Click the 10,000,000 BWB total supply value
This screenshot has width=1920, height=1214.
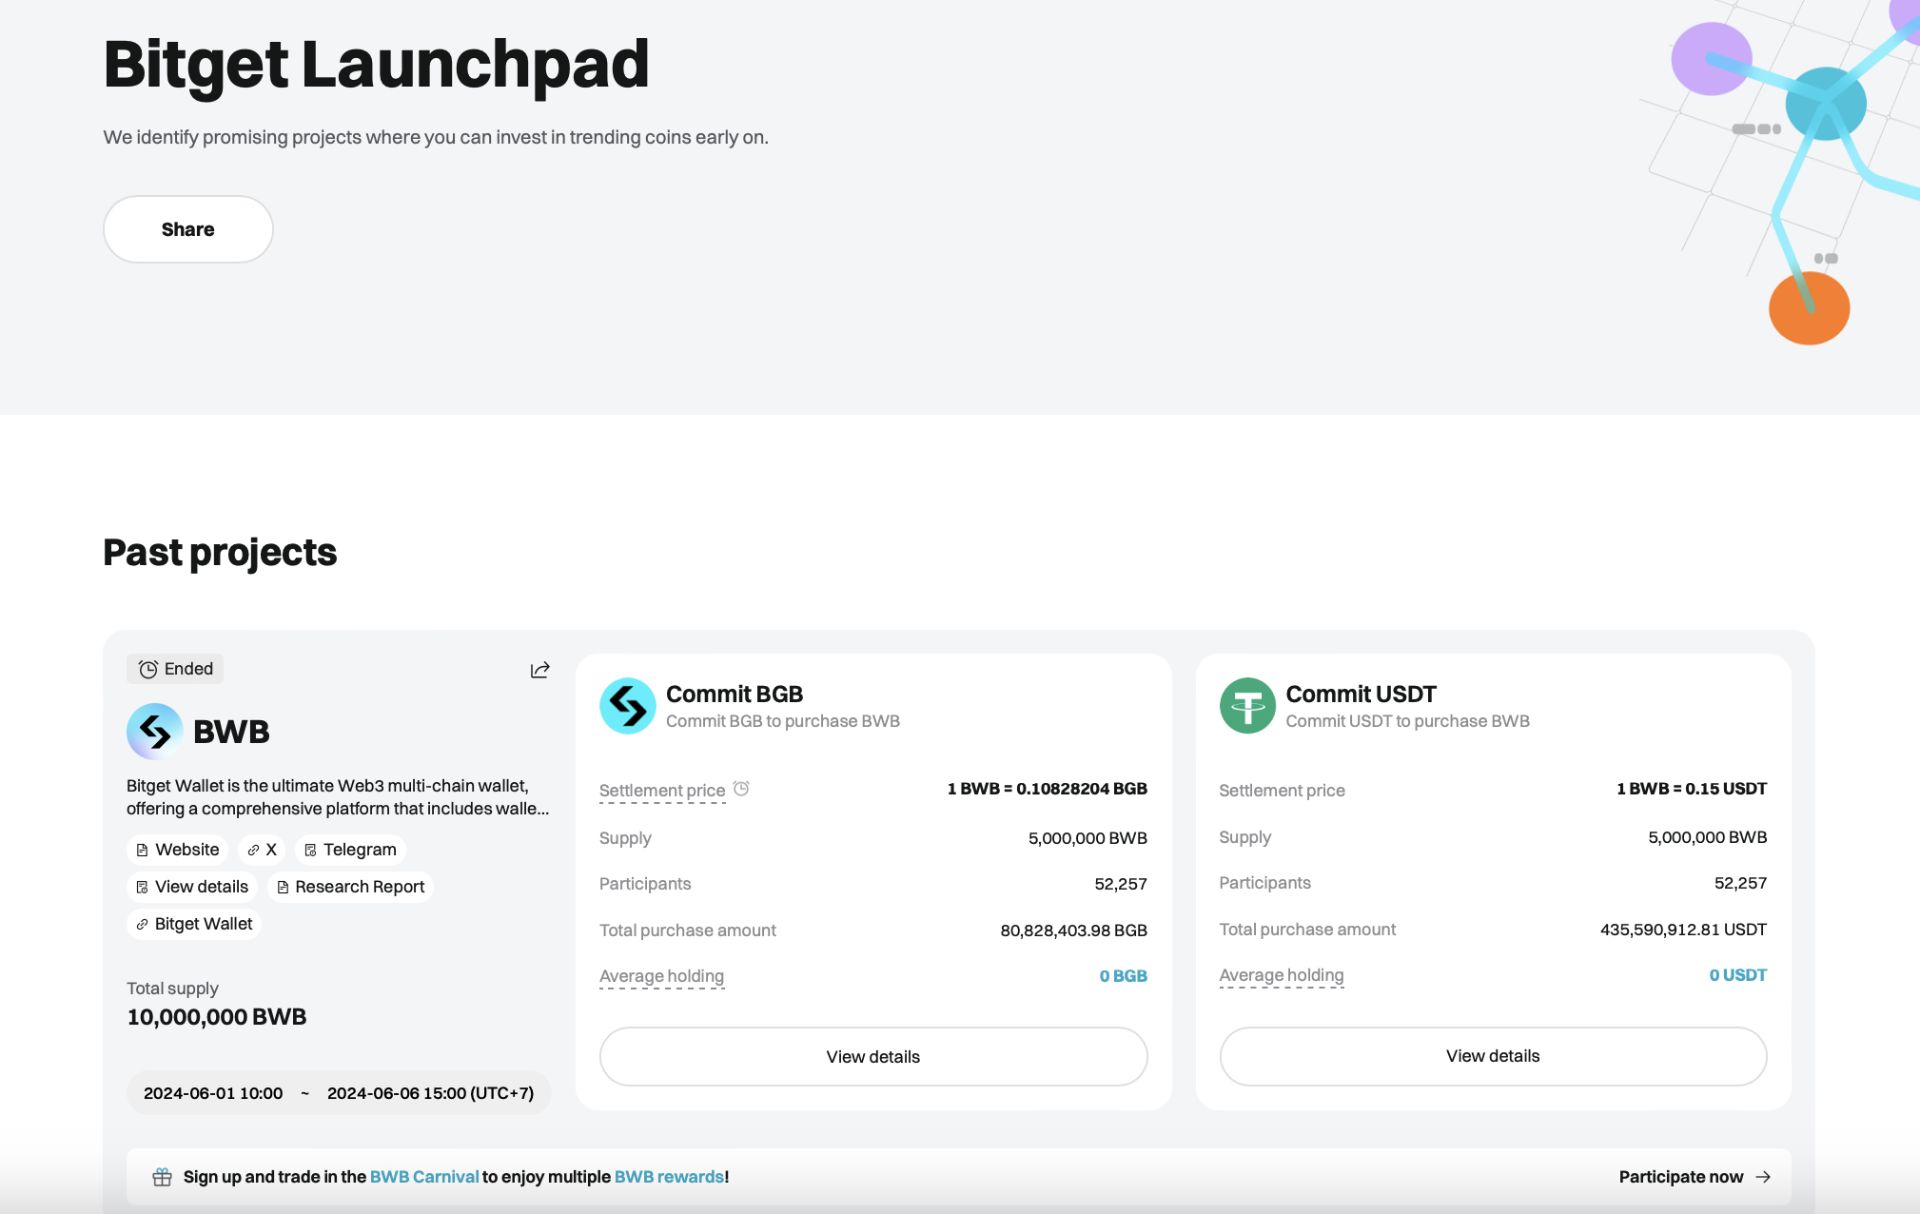217,1017
